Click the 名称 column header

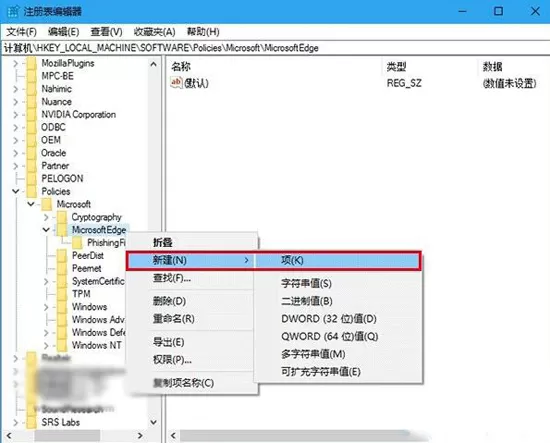[x=275, y=66]
